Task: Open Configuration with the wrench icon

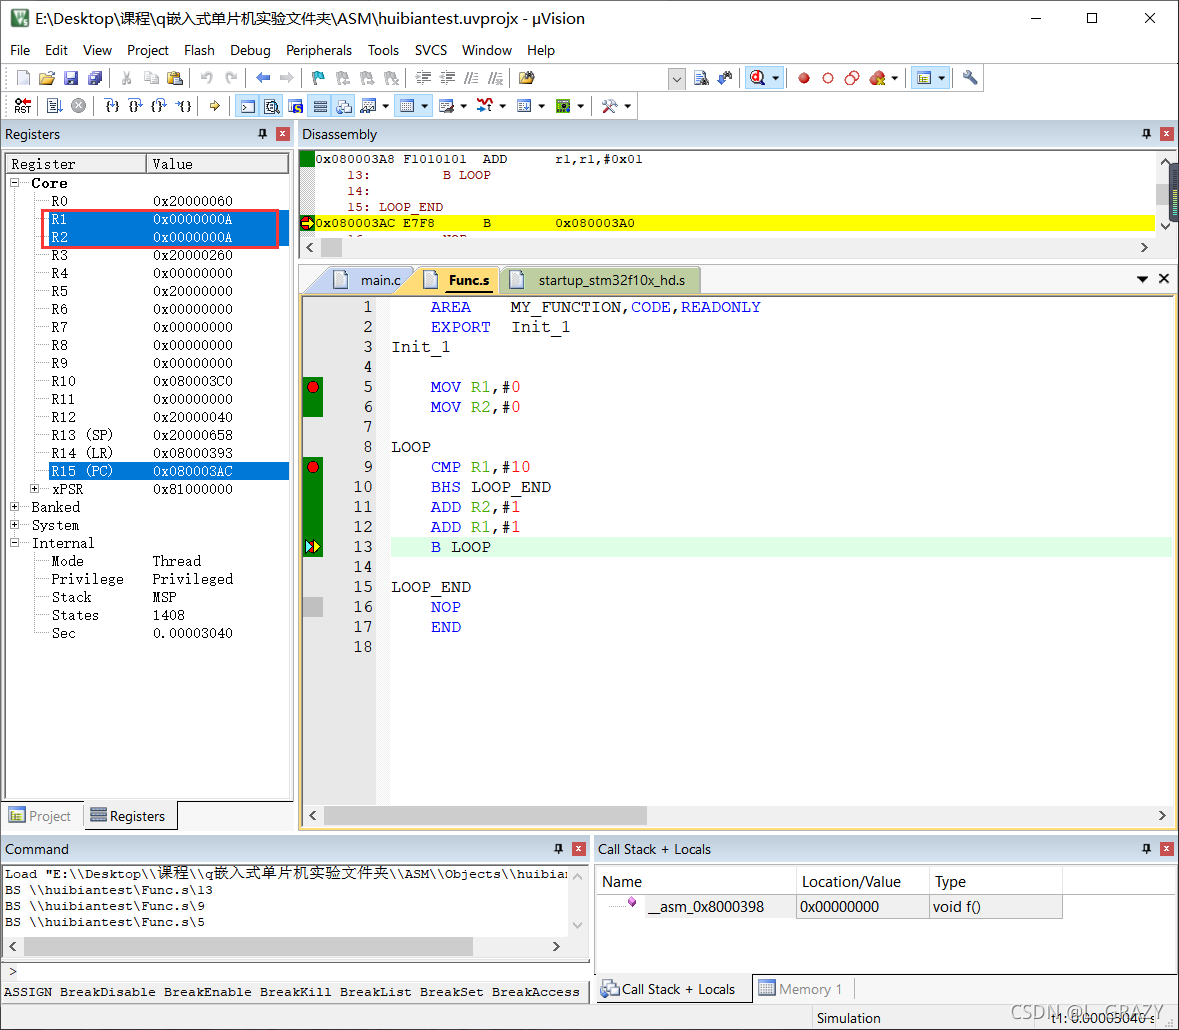Action: [x=970, y=77]
